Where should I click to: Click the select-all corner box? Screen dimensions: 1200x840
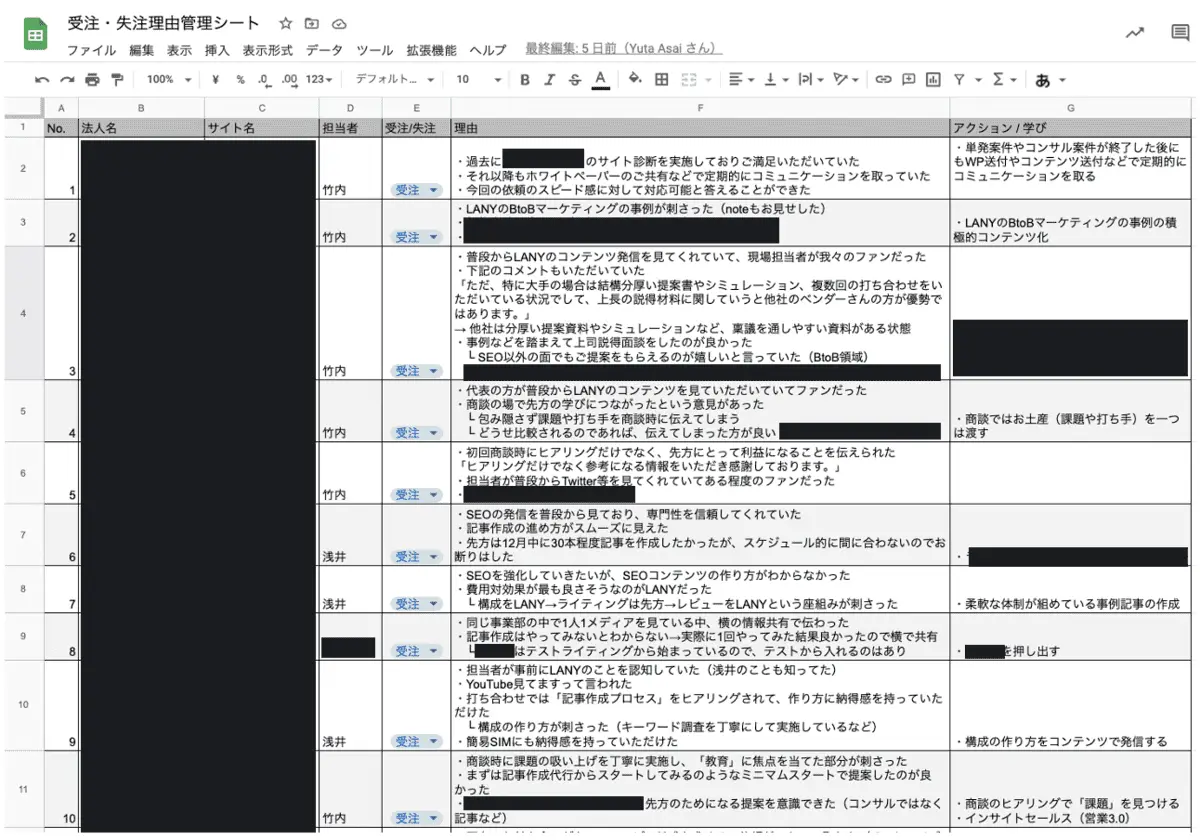point(23,107)
